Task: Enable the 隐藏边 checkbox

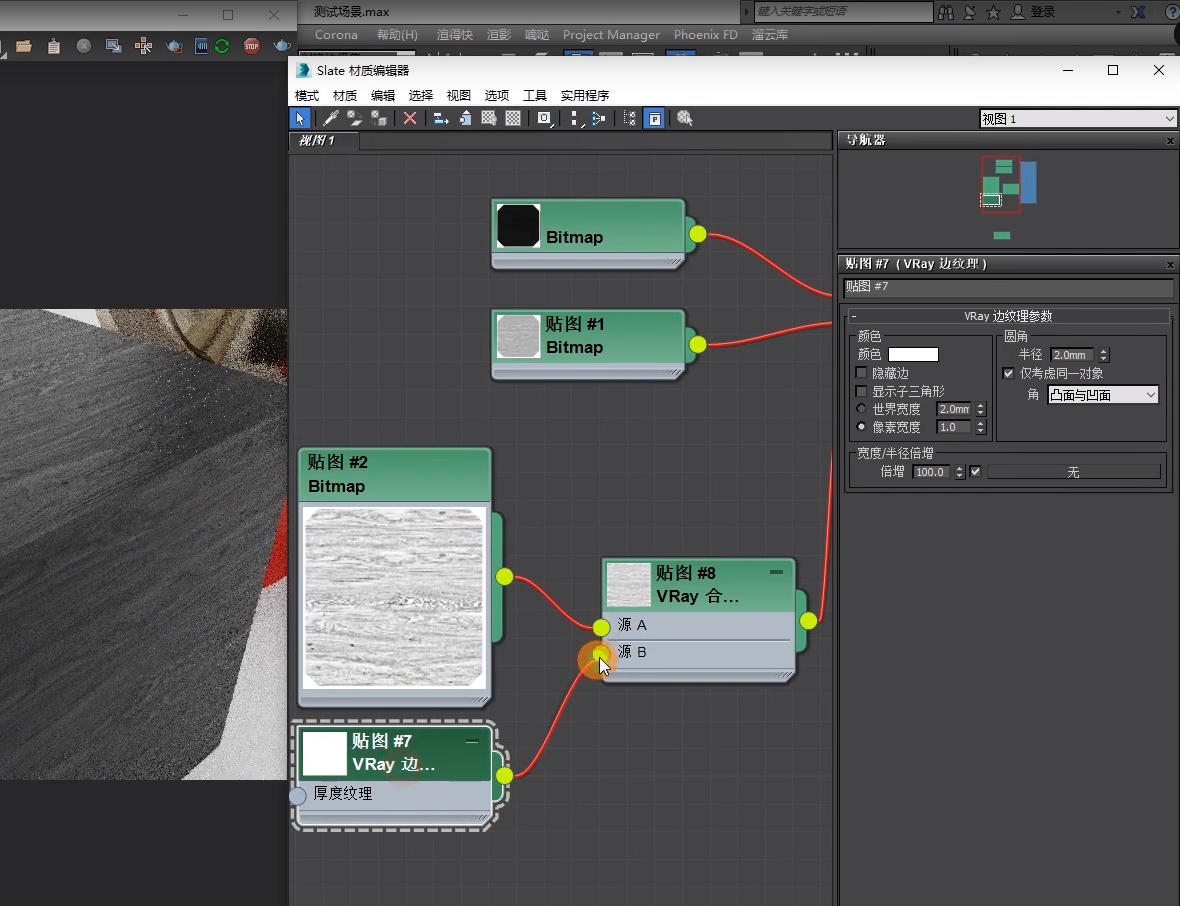Action: click(862, 373)
